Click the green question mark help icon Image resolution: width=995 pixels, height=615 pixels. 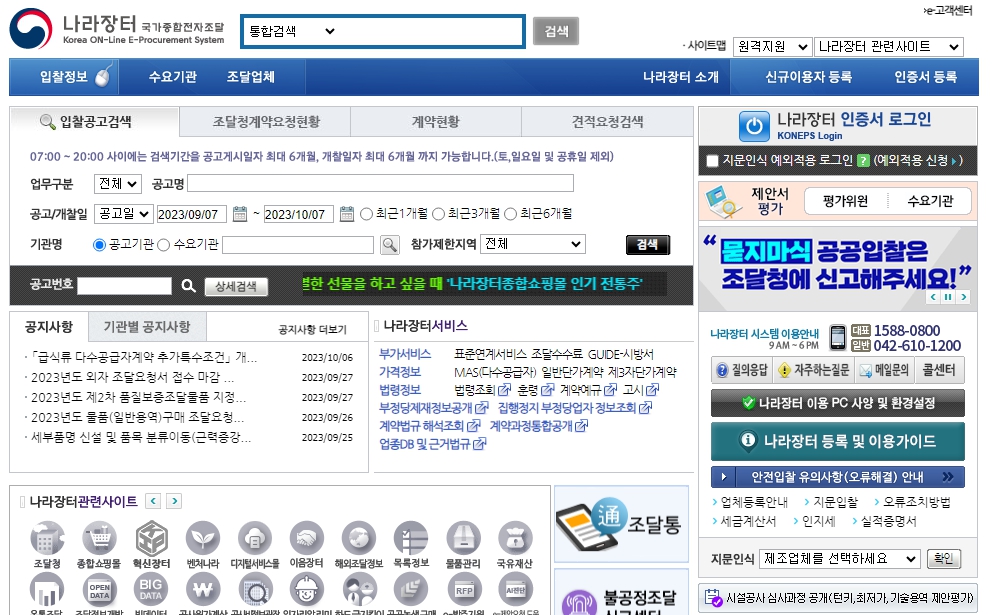point(863,161)
